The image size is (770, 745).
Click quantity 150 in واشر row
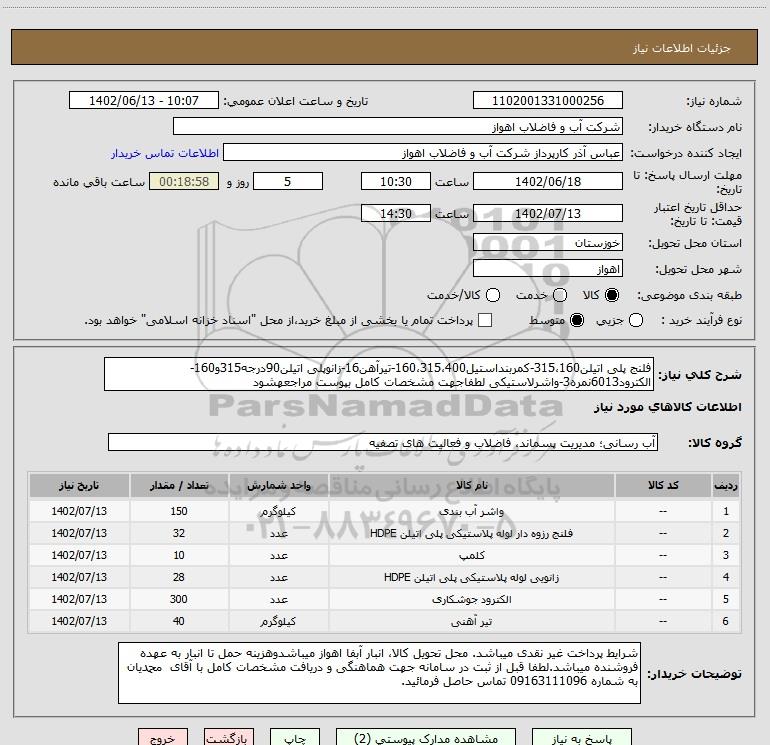click(179, 511)
